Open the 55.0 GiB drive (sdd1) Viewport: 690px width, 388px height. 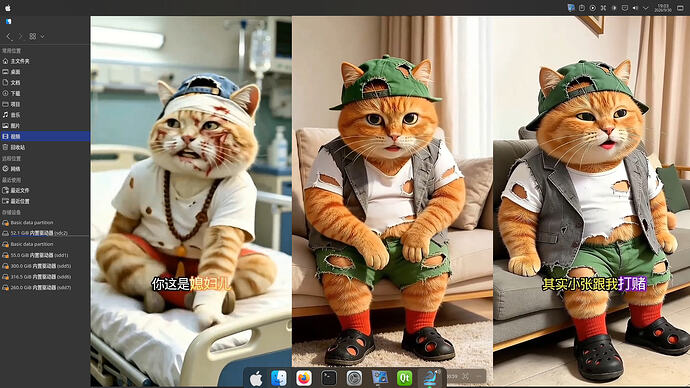[x=45, y=255]
